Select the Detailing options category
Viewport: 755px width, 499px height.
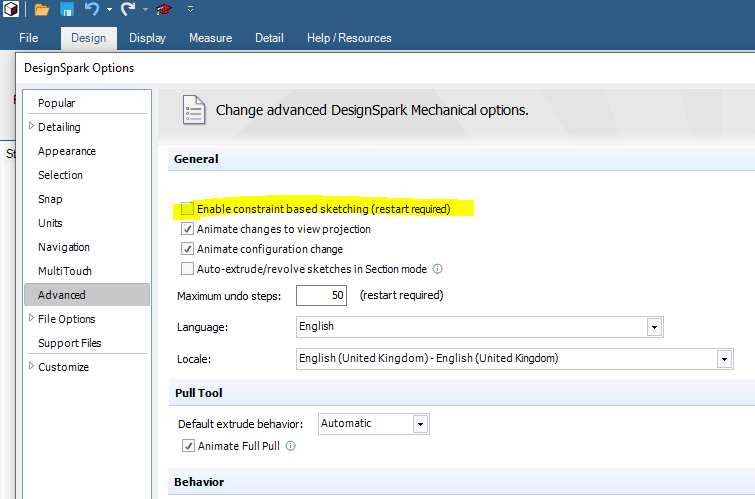tap(59, 127)
